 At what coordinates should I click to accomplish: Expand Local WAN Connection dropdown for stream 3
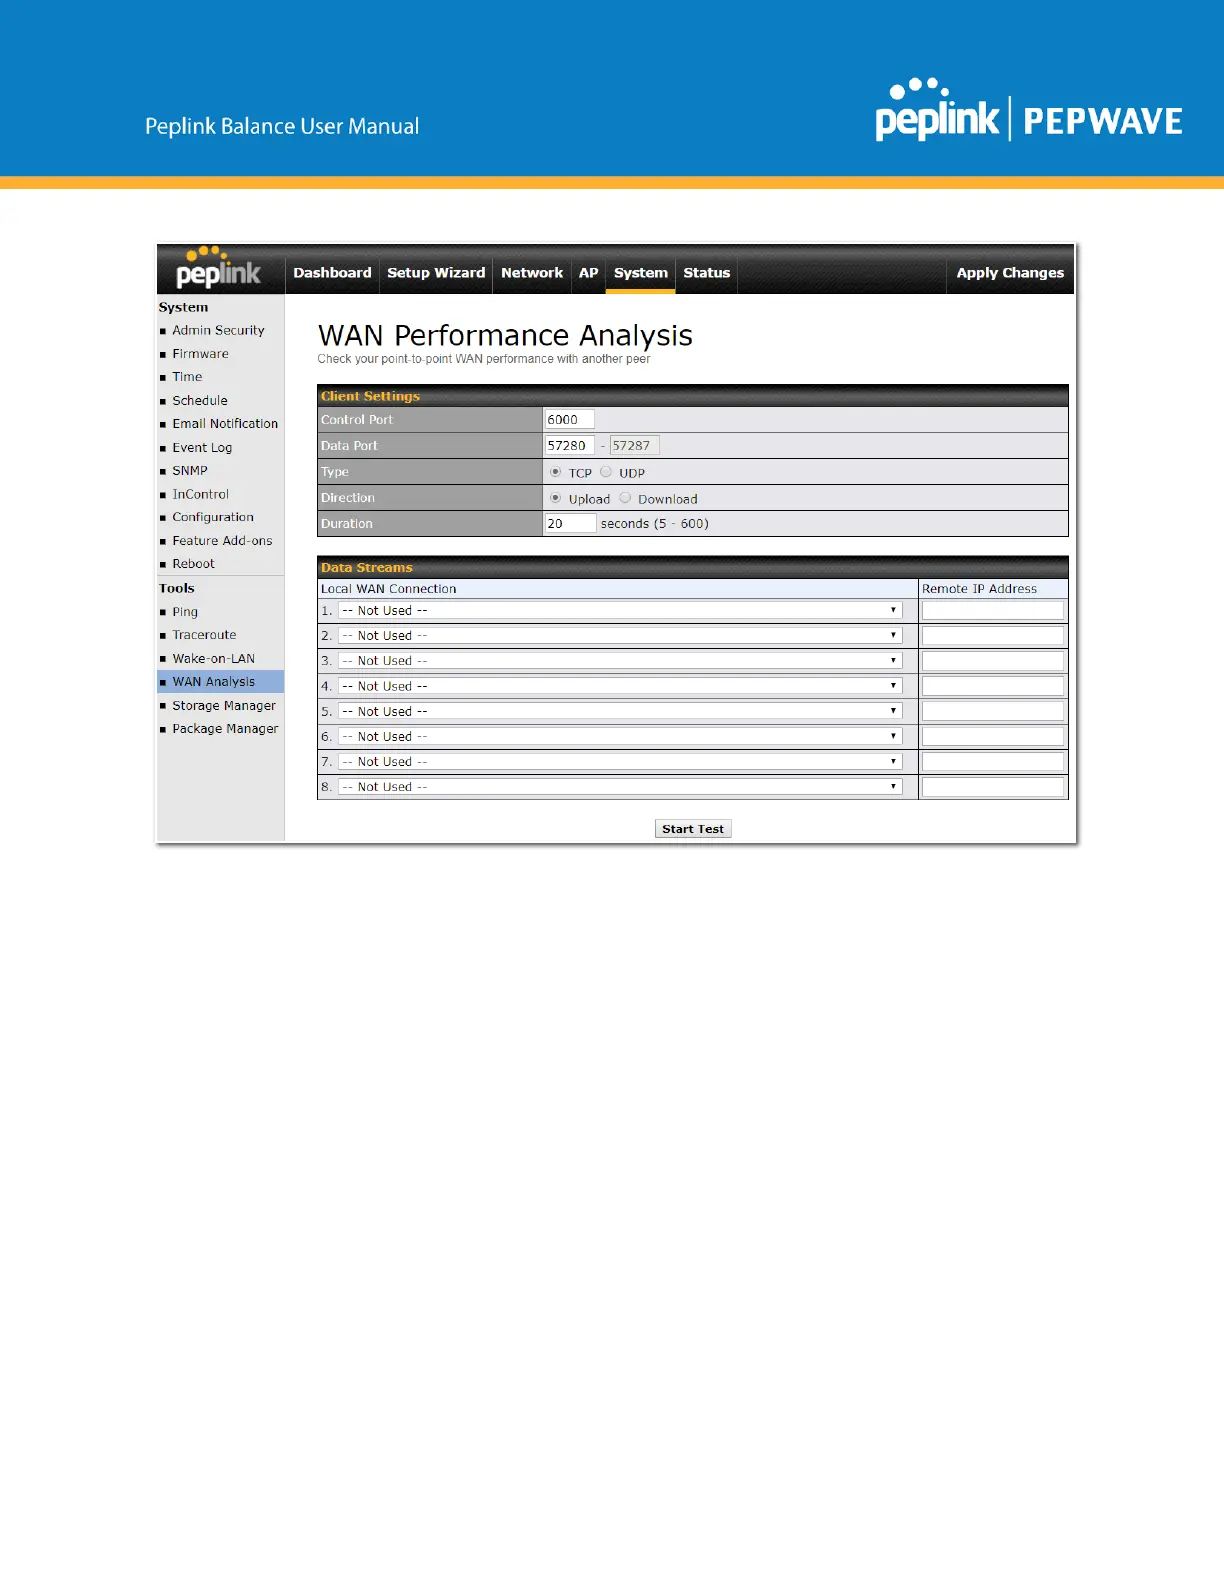coord(620,661)
